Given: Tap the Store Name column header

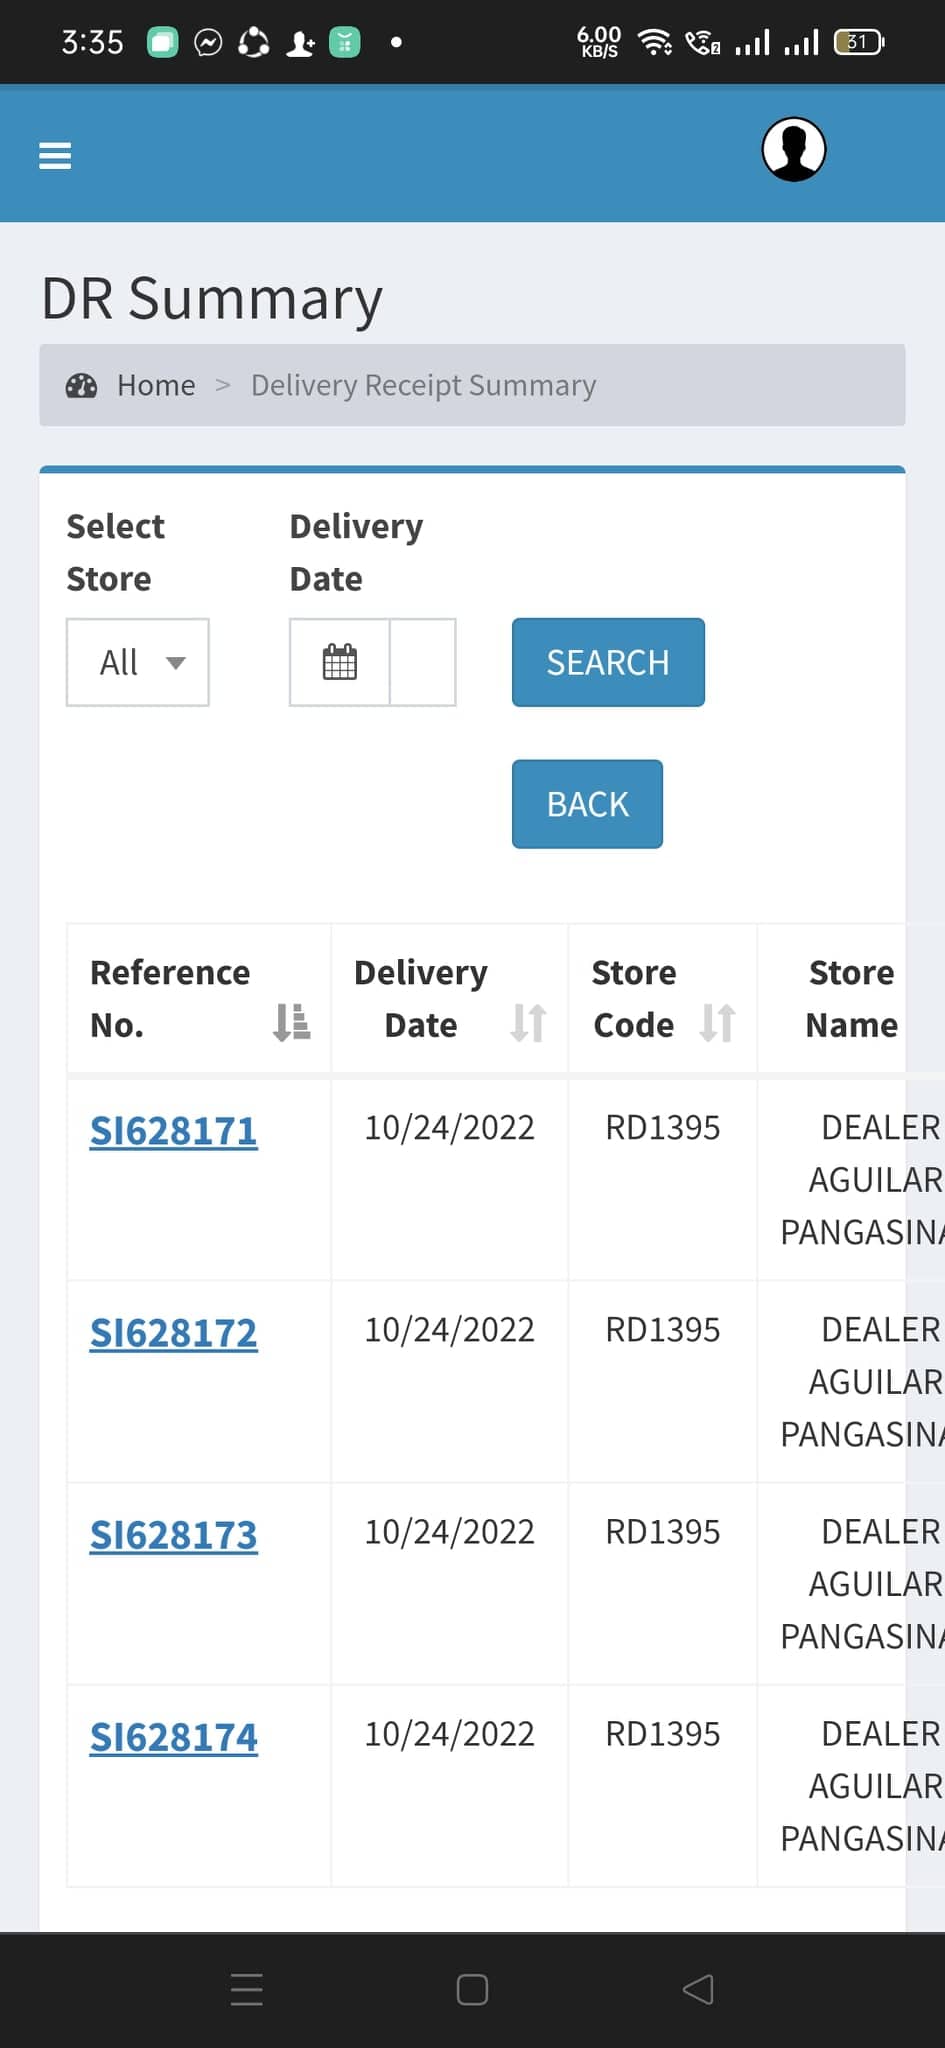Looking at the screenshot, I should 851,999.
